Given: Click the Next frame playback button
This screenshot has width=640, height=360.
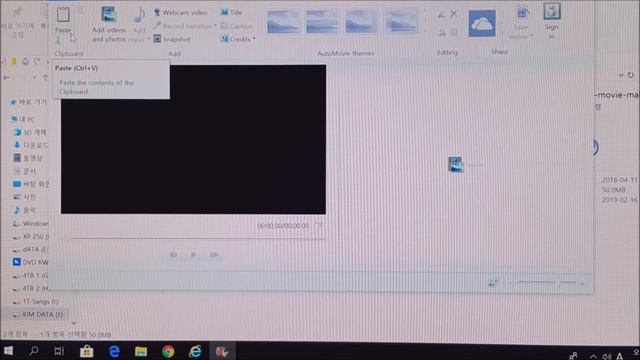Looking at the screenshot, I should 214,255.
